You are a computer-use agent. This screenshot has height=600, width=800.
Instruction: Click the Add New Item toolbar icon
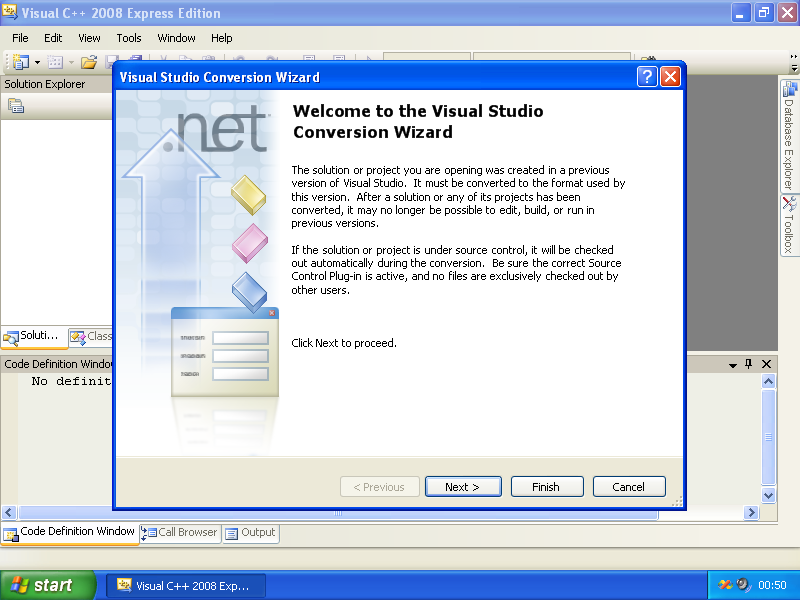[55, 62]
